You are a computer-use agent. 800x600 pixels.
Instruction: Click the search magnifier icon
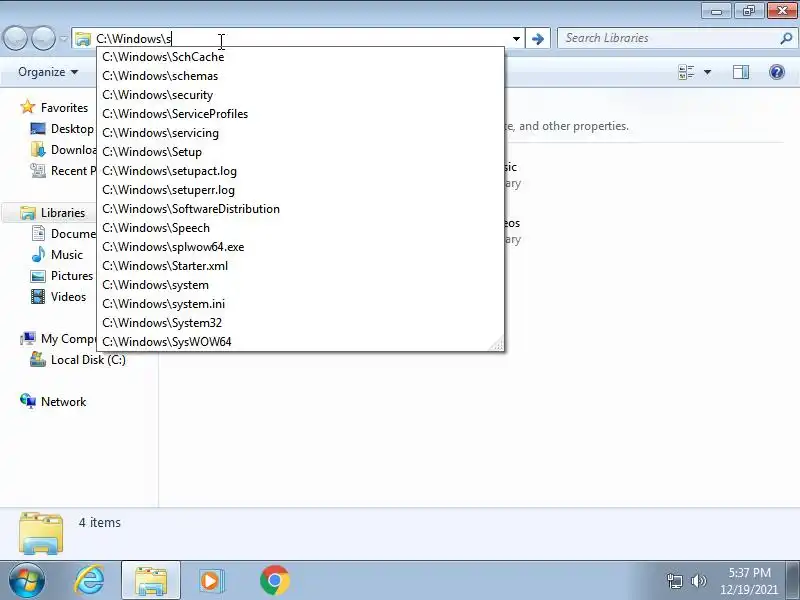(786, 38)
